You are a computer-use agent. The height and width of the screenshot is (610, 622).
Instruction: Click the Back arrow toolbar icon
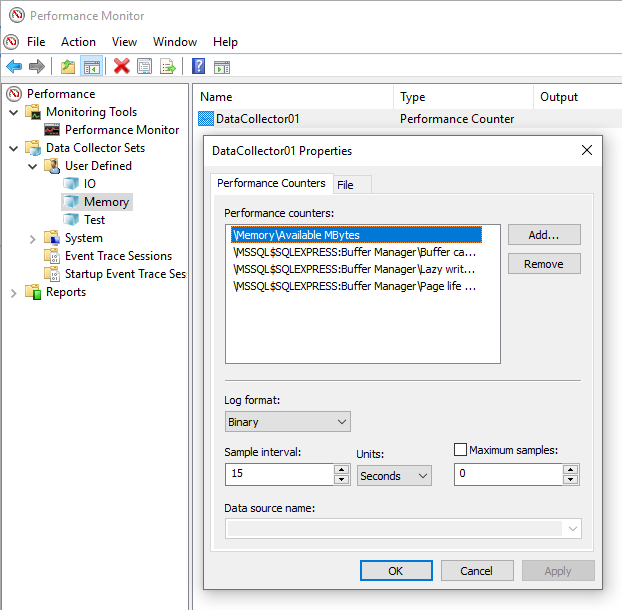click(x=14, y=66)
